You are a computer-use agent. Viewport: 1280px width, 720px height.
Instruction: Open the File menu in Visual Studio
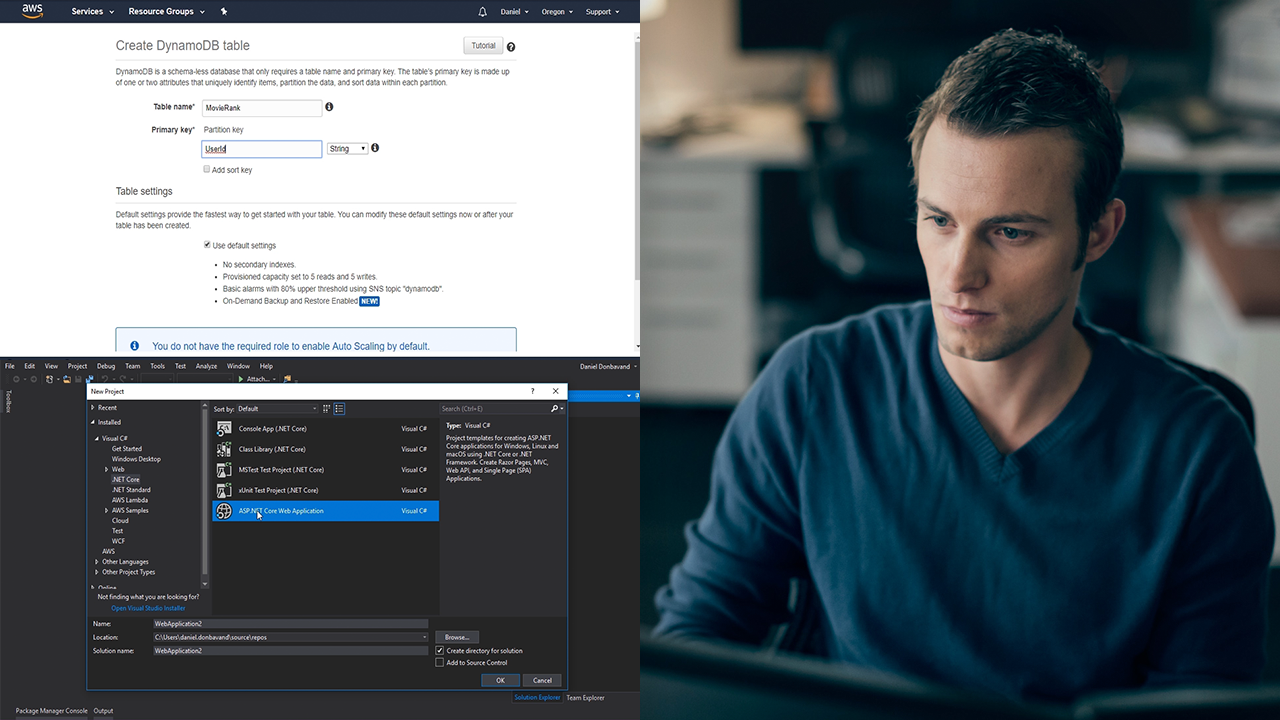[10, 366]
